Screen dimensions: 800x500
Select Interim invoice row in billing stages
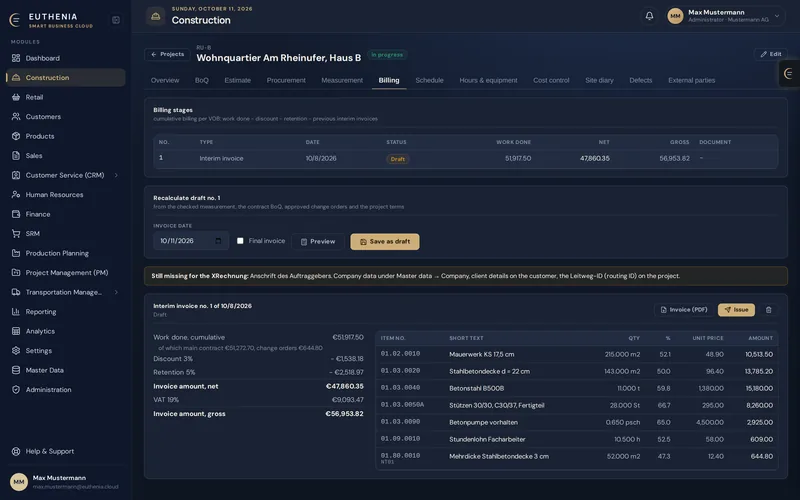[465, 159]
